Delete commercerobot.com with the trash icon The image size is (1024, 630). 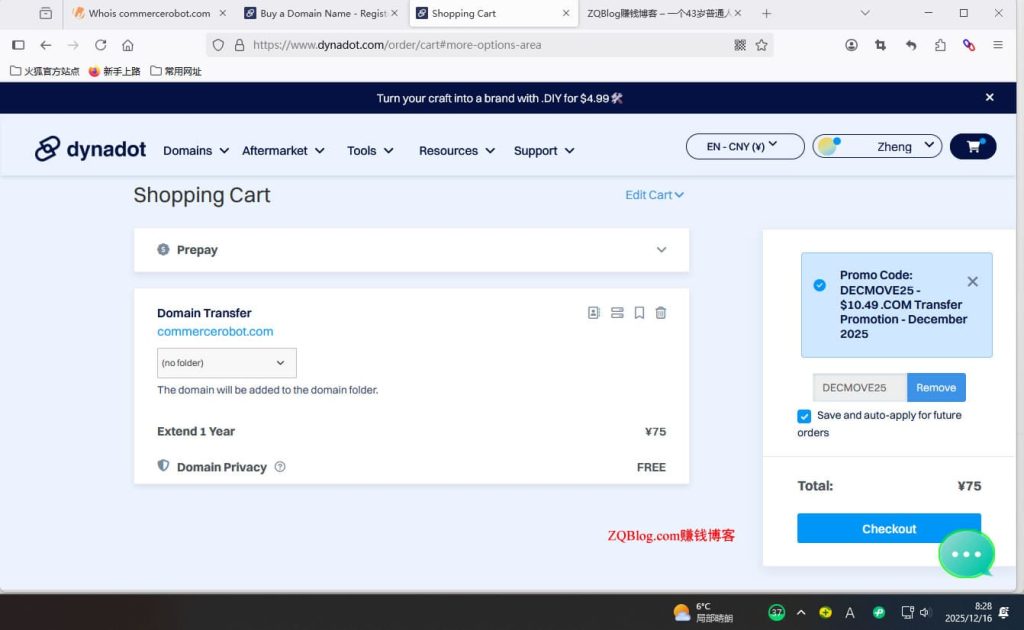pos(661,313)
